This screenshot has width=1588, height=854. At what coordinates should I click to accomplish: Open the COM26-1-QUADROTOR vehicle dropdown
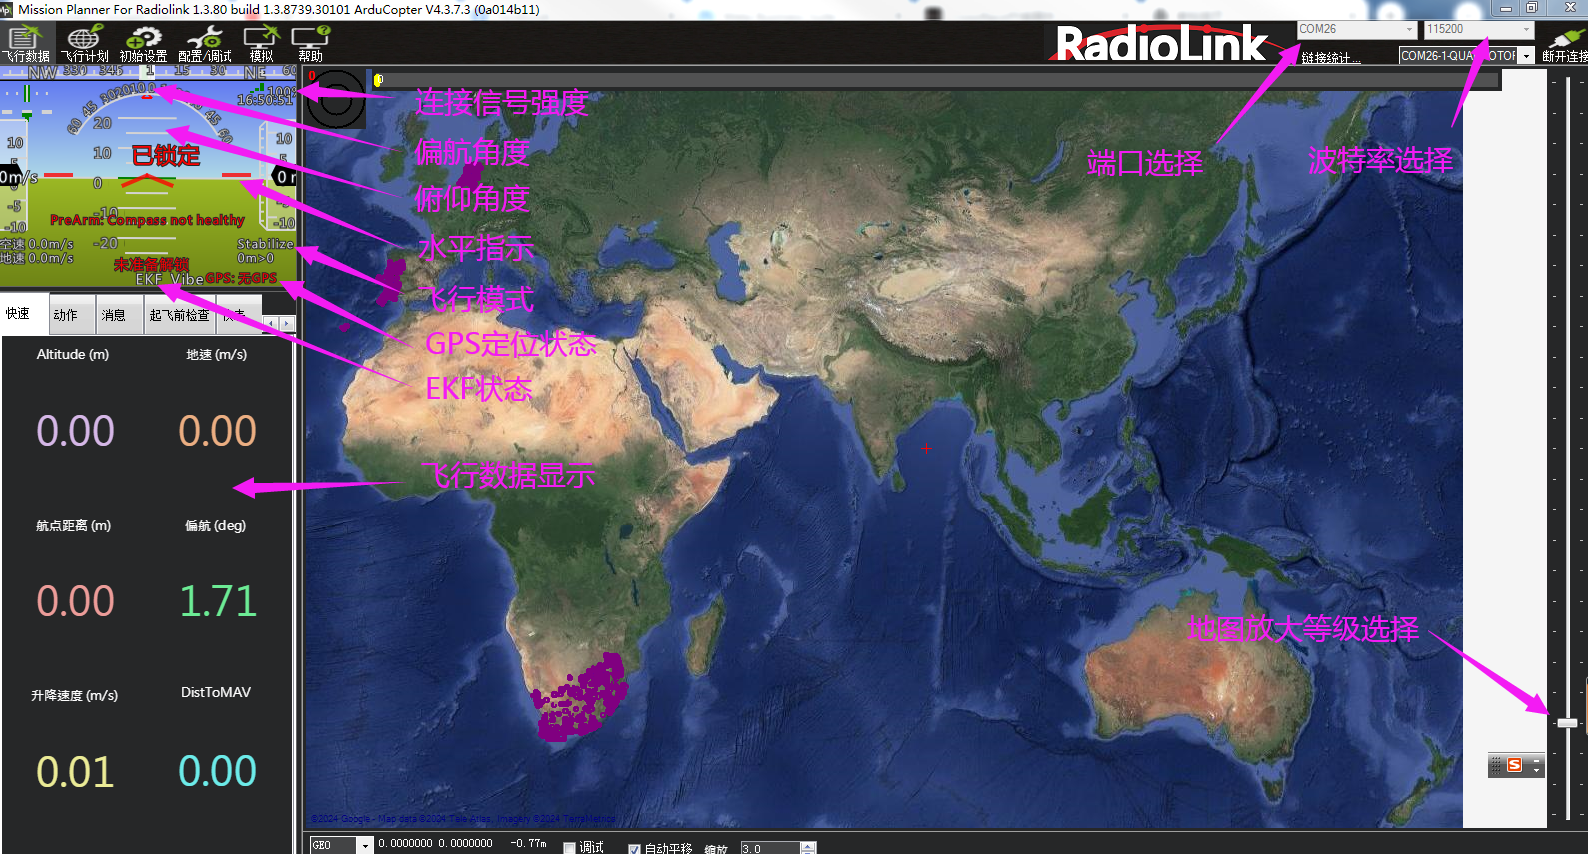[x=1466, y=56]
